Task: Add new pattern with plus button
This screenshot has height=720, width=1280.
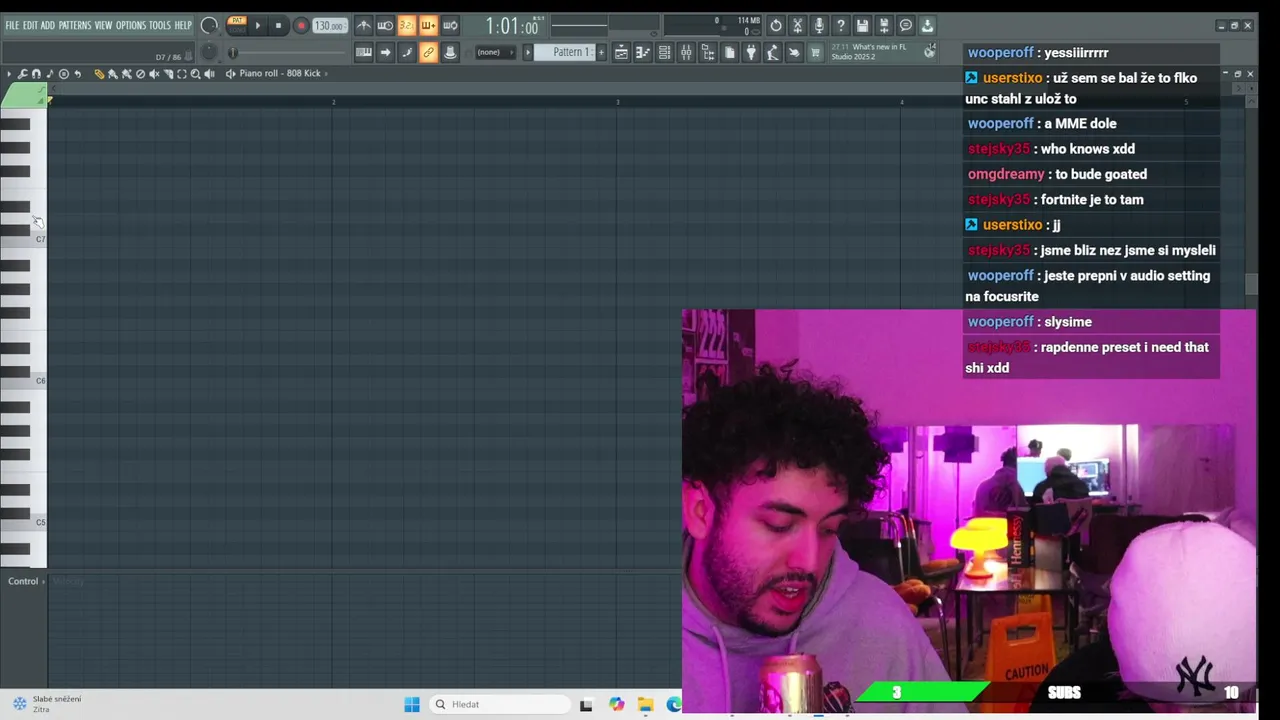Action: point(601,52)
